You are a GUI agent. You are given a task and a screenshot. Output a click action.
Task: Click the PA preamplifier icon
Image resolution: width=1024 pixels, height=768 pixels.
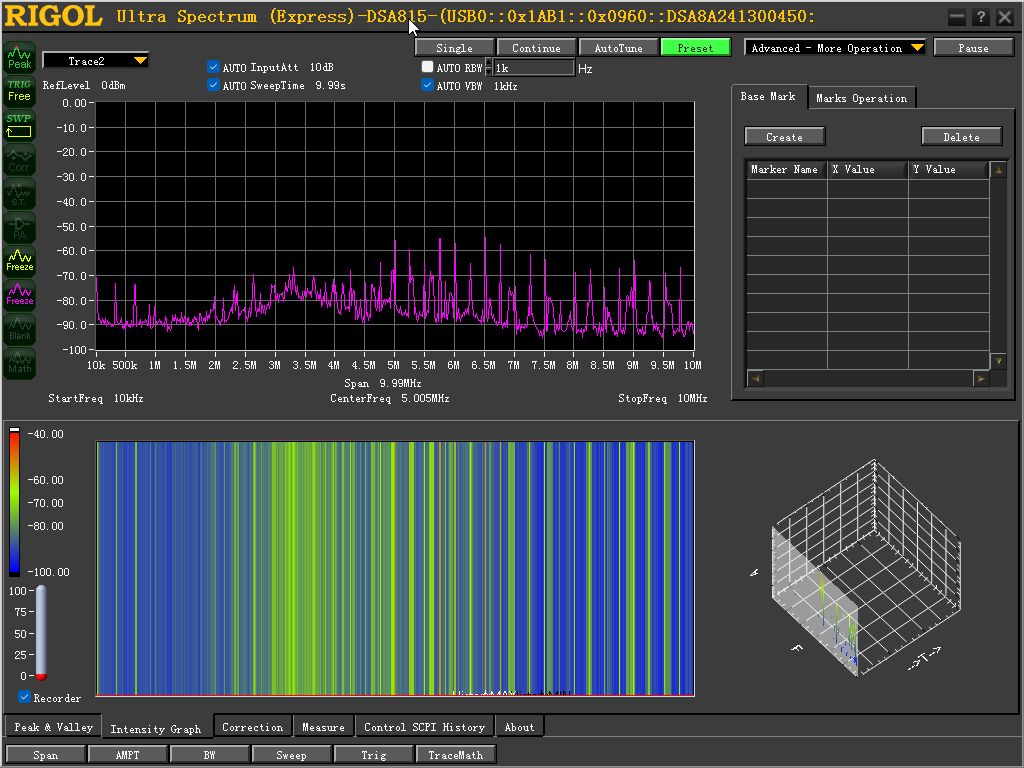pos(20,228)
